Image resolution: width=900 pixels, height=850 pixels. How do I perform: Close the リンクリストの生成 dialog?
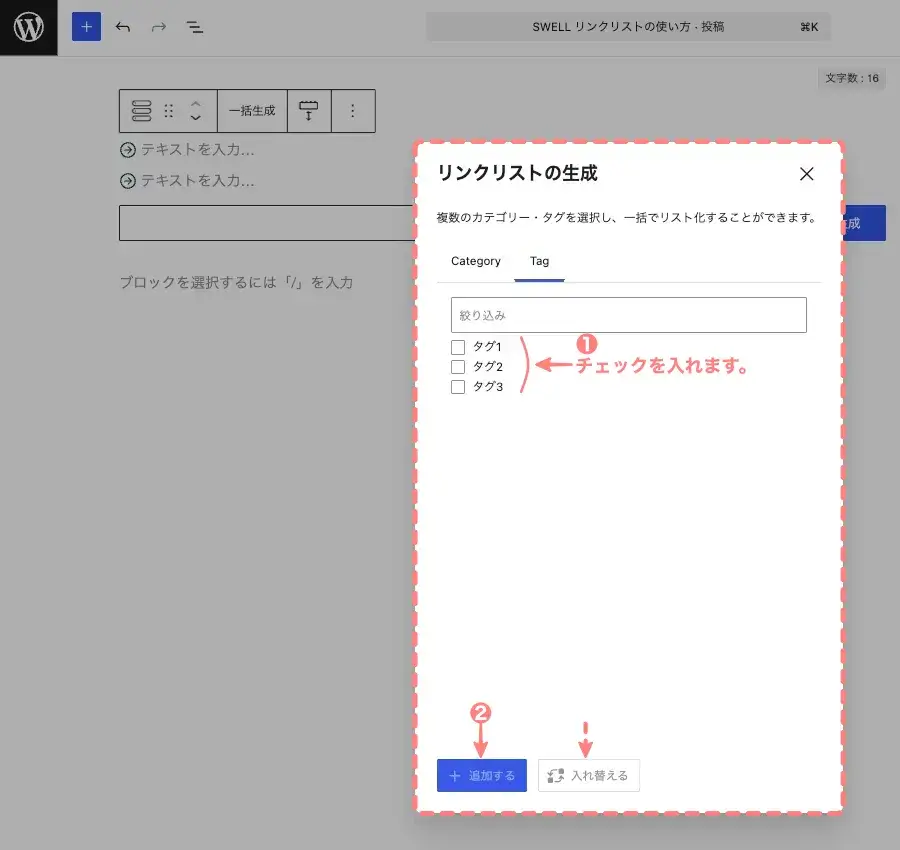coord(806,174)
